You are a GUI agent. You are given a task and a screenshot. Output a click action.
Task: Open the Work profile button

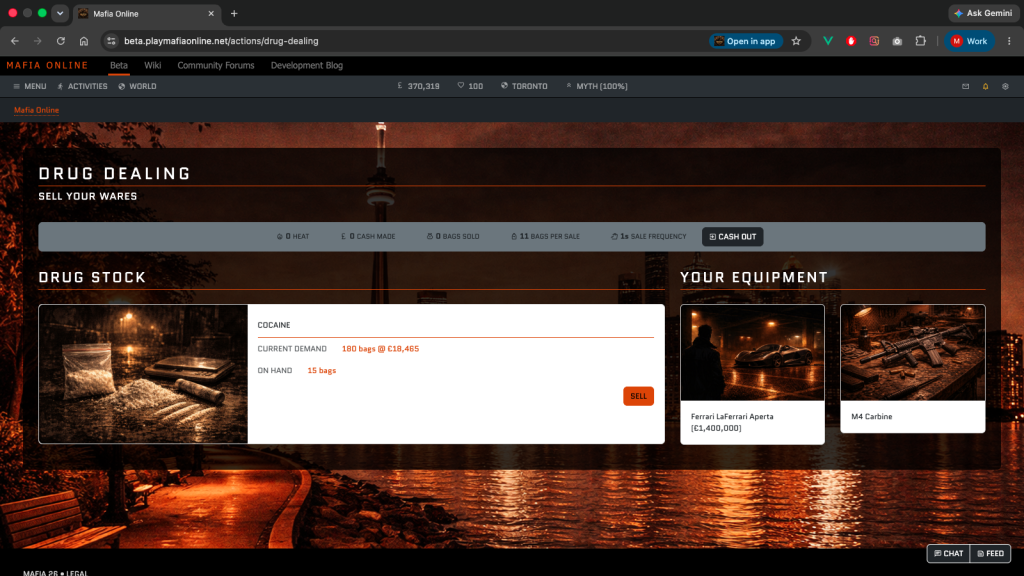click(969, 40)
